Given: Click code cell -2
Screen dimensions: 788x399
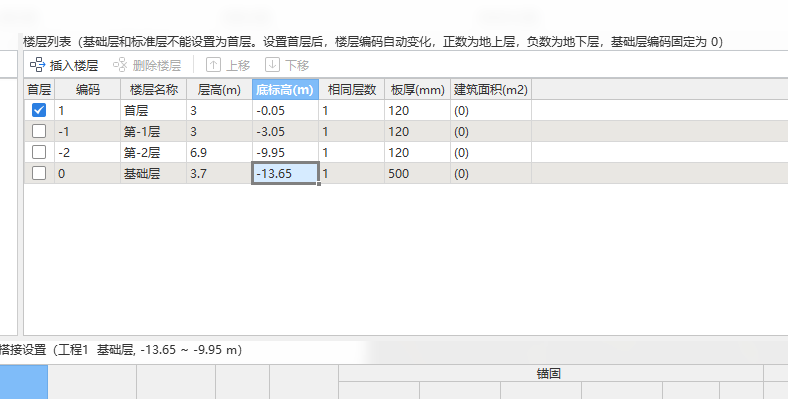Looking at the screenshot, I should 87,153.
